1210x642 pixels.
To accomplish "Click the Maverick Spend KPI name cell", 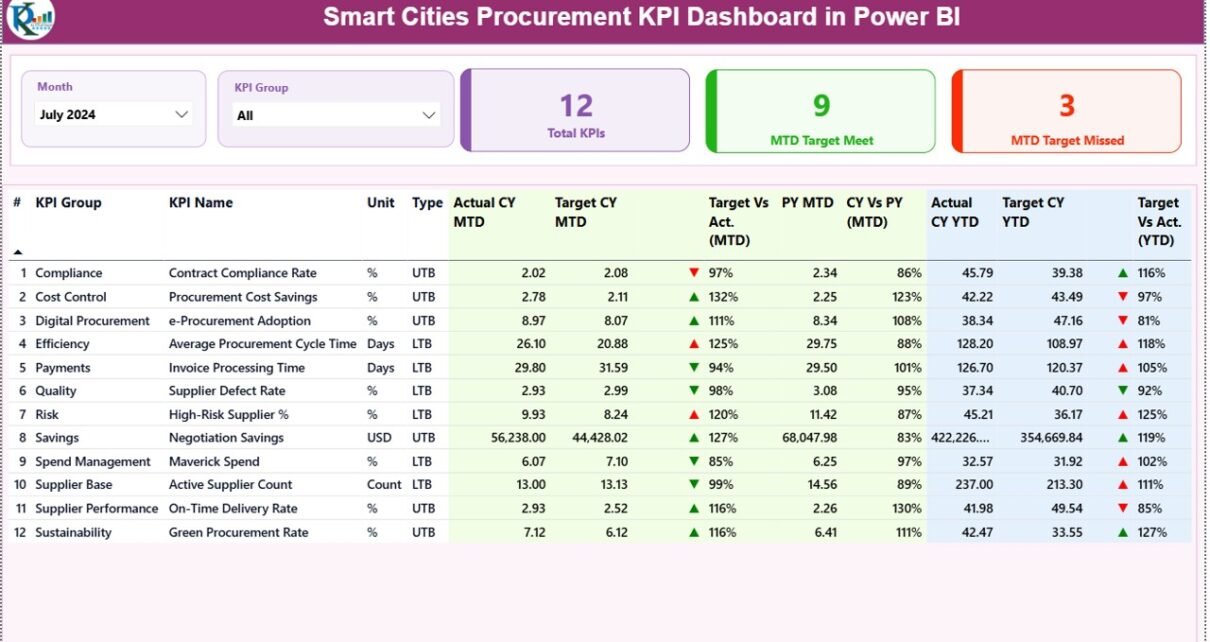I will [213, 462].
